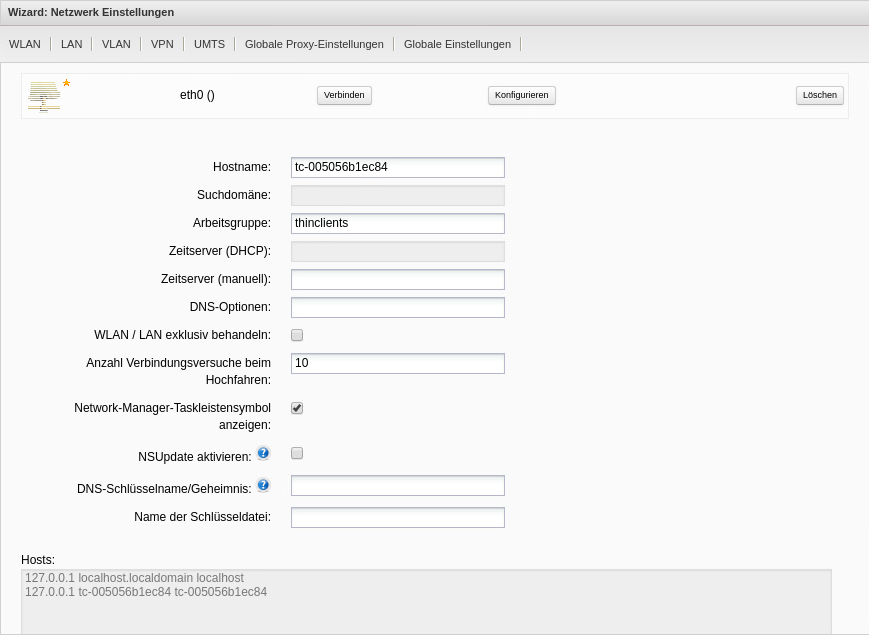Focus the Arbeitsgruppe text field
The width and height of the screenshot is (869, 635).
coord(396,223)
